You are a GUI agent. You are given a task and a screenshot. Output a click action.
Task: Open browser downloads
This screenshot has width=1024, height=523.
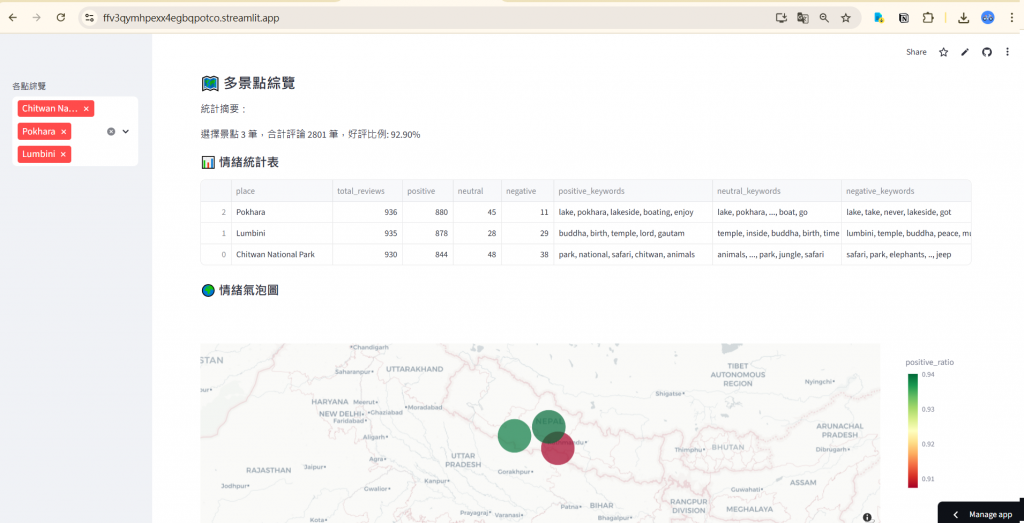(963, 18)
